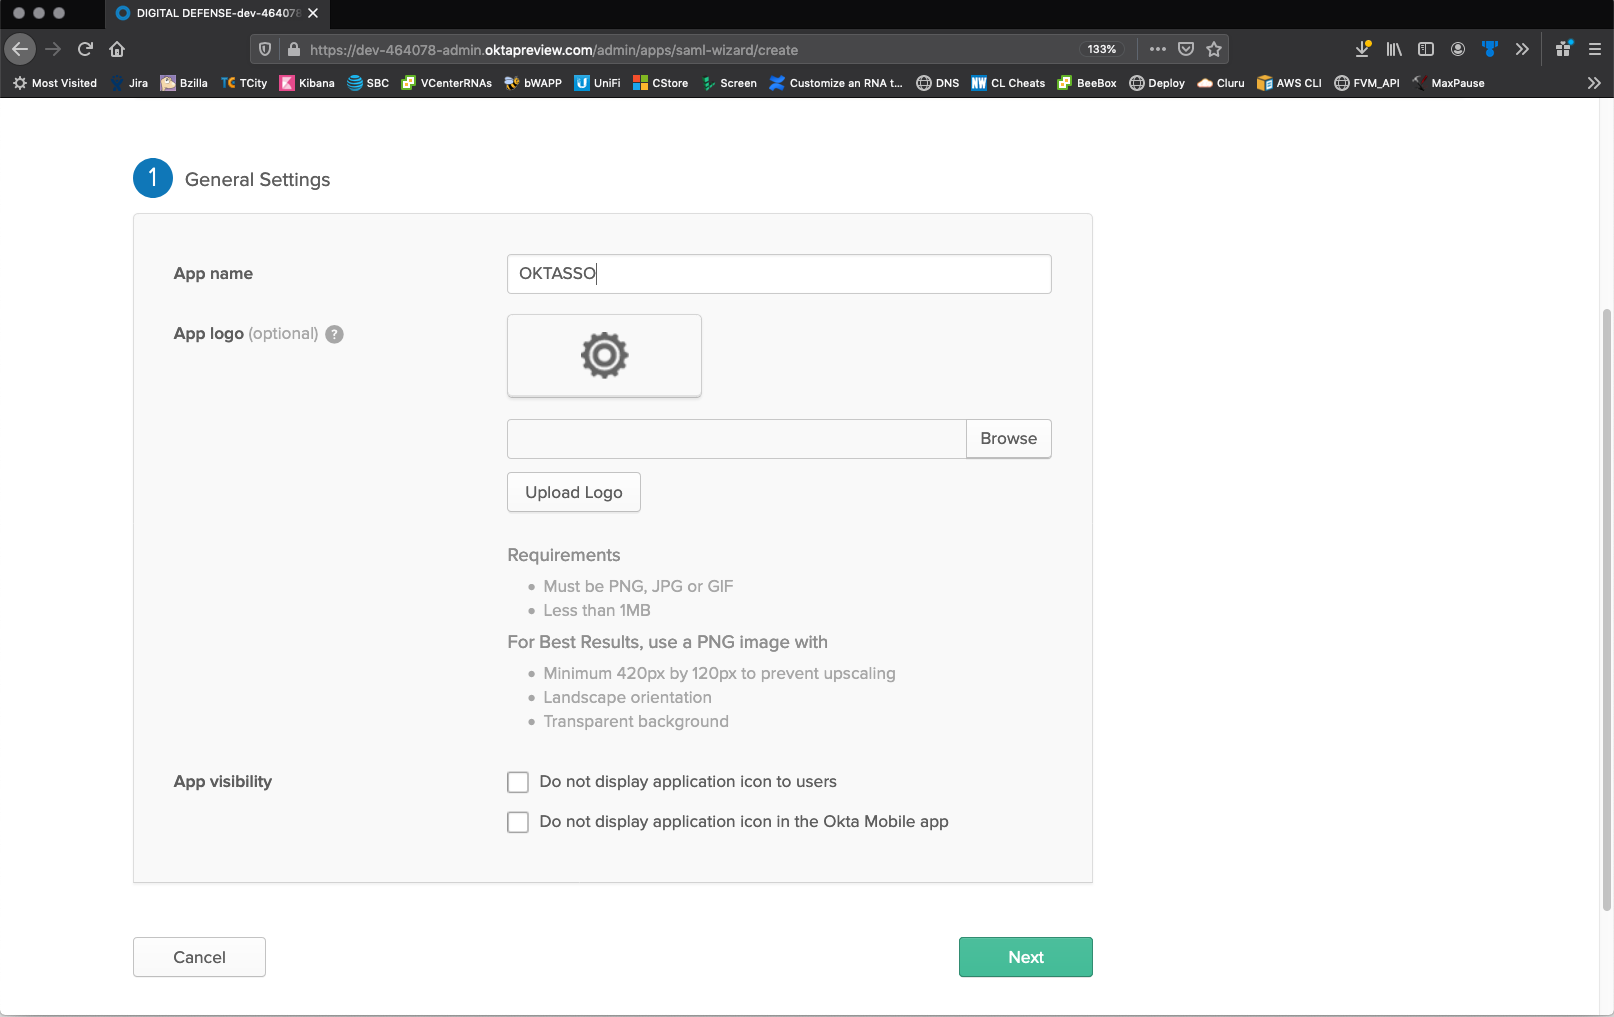The image size is (1614, 1017).
Task: Show more bookmarks with the bookmarks bar chevron
Action: click(x=1594, y=83)
